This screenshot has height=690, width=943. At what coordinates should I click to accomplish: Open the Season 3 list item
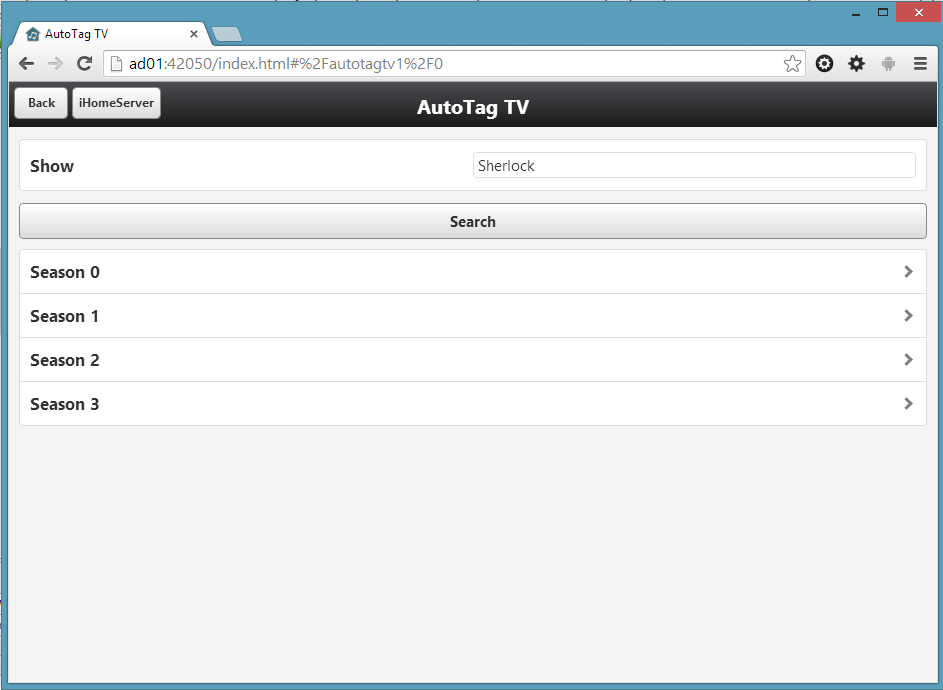click(x=472, y=404)
